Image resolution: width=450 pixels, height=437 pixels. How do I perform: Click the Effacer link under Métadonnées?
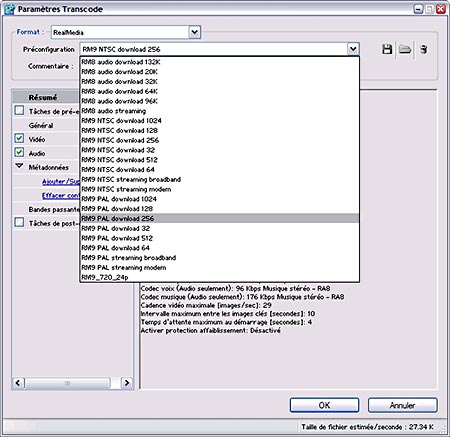point(61,196)
